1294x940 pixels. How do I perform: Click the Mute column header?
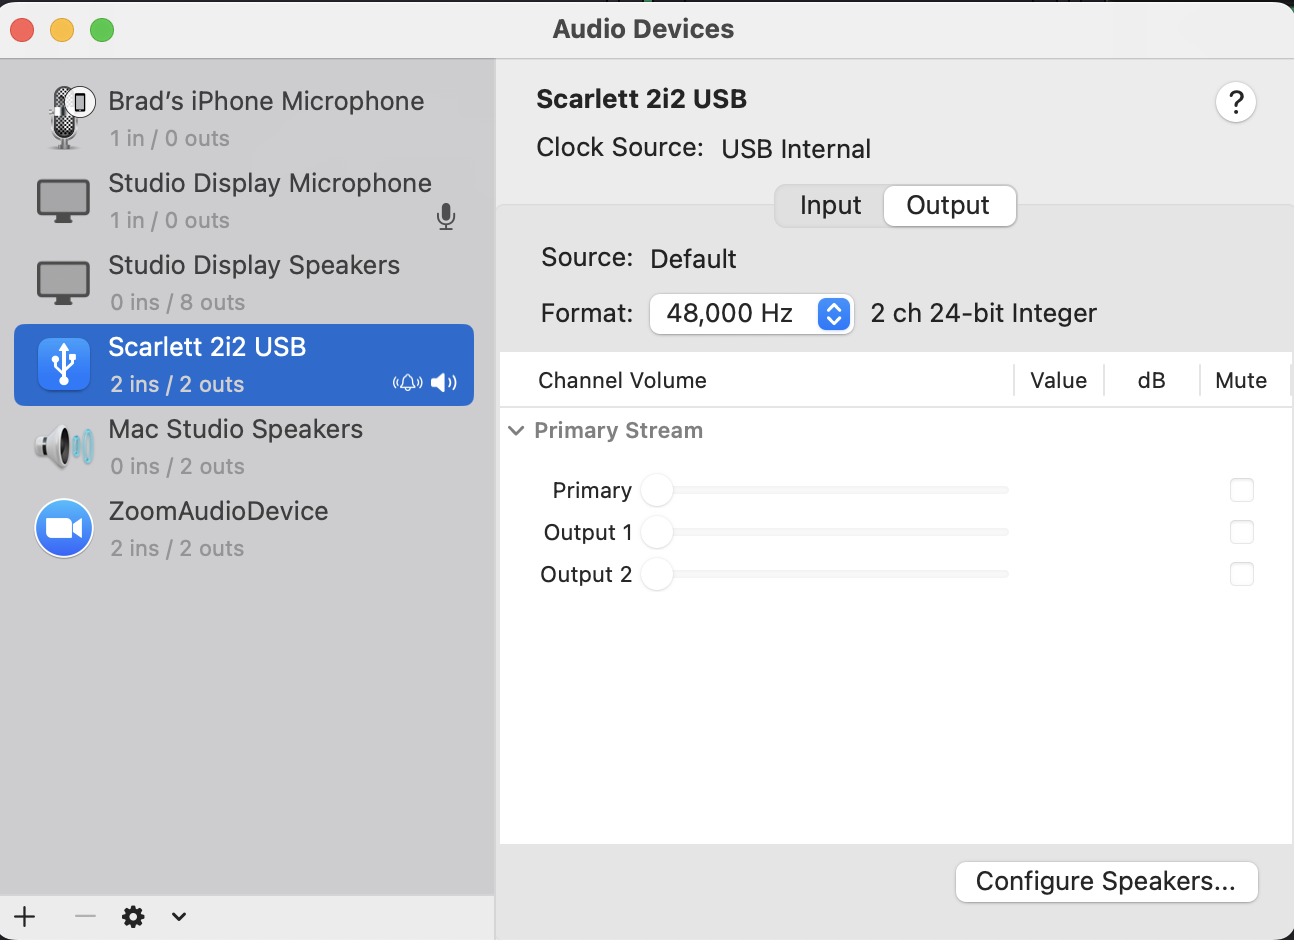1241,381
